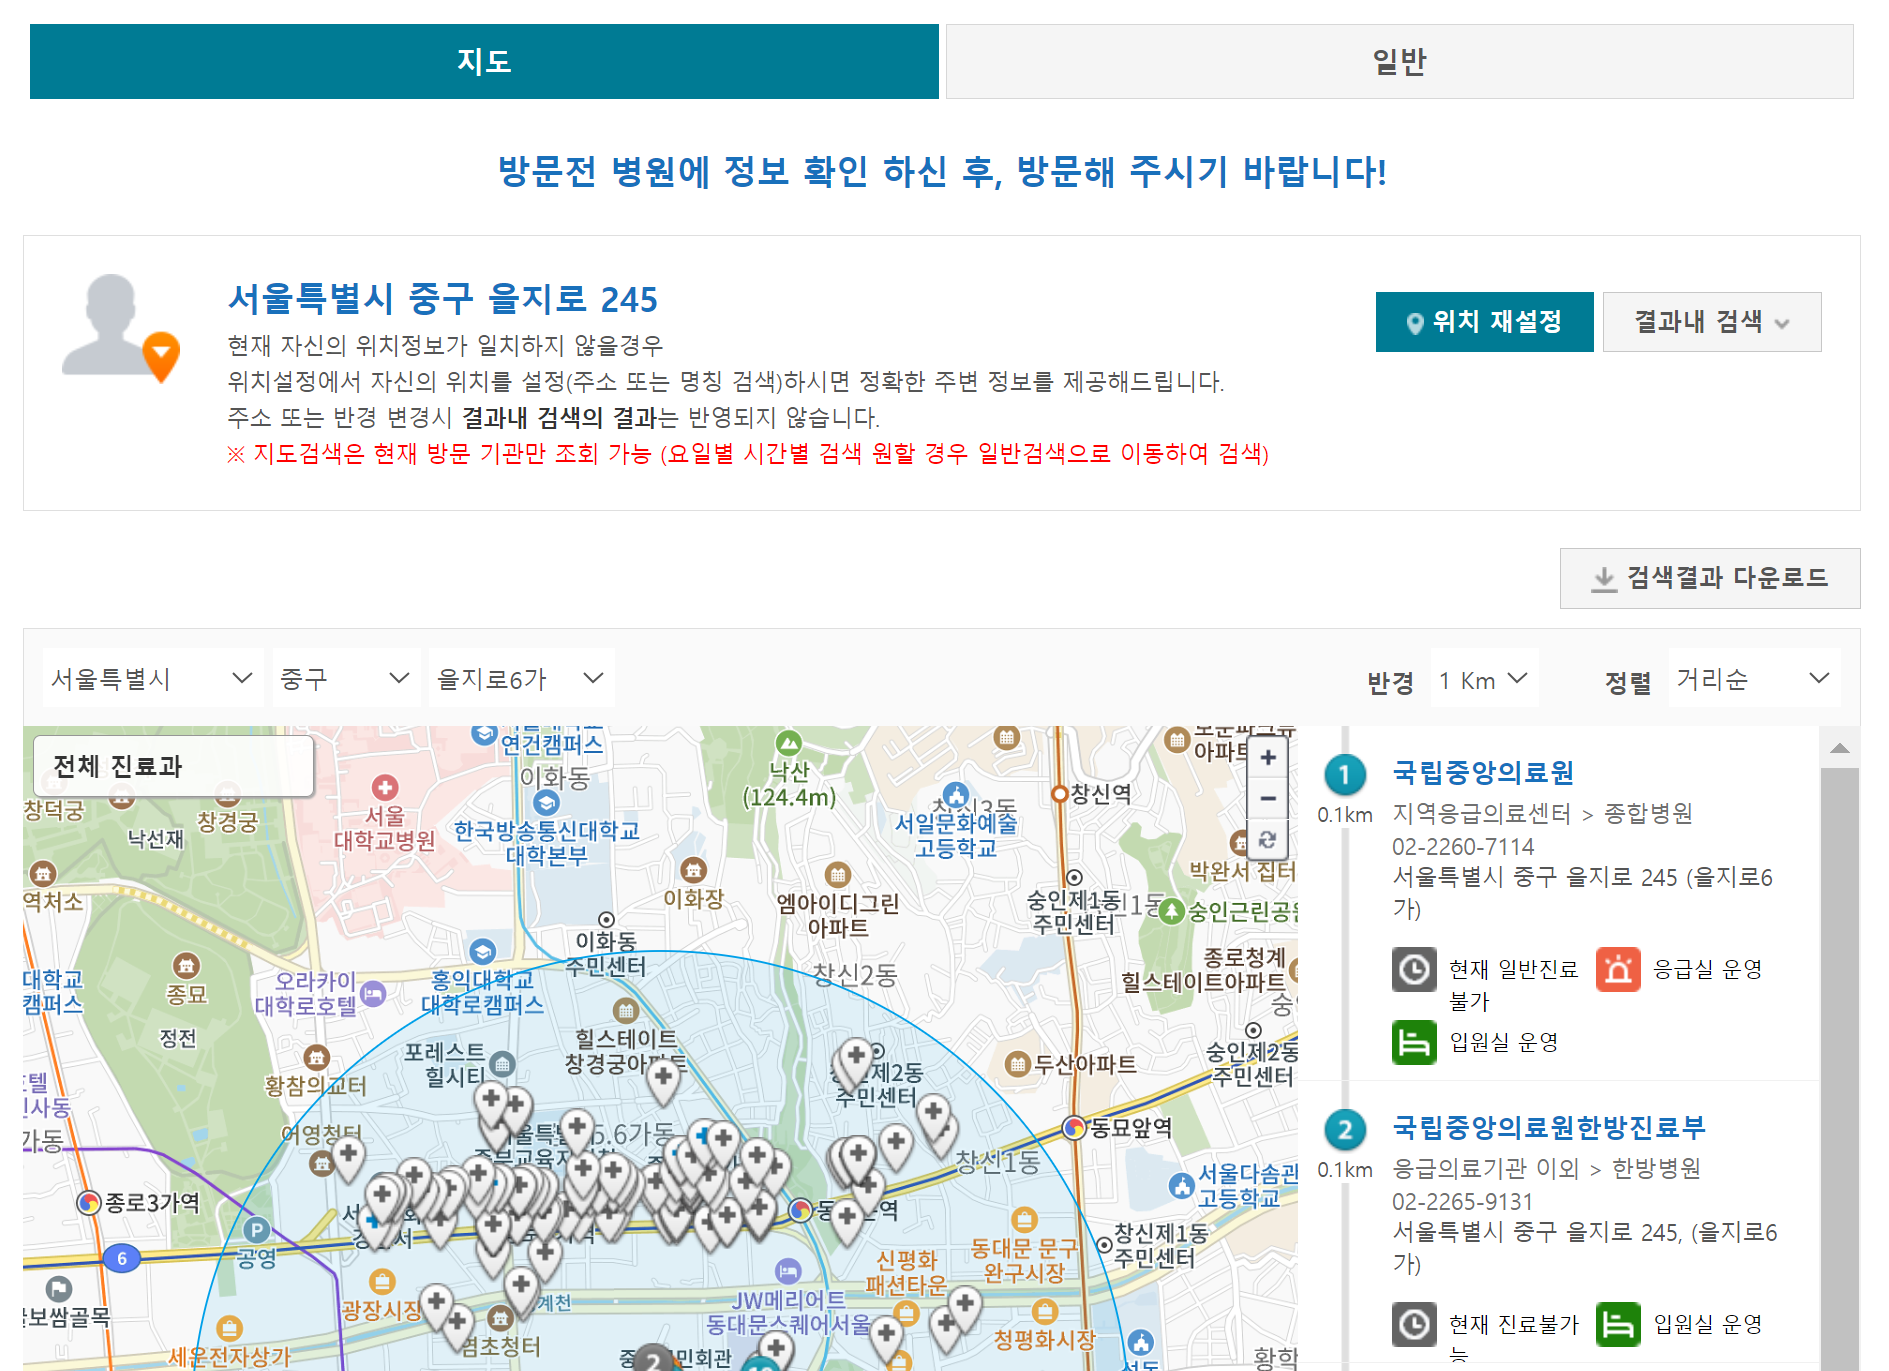Open the 국립중앙의료원 hospital link
This screenshot has height=1371, width=1889.
point(1483,772)
